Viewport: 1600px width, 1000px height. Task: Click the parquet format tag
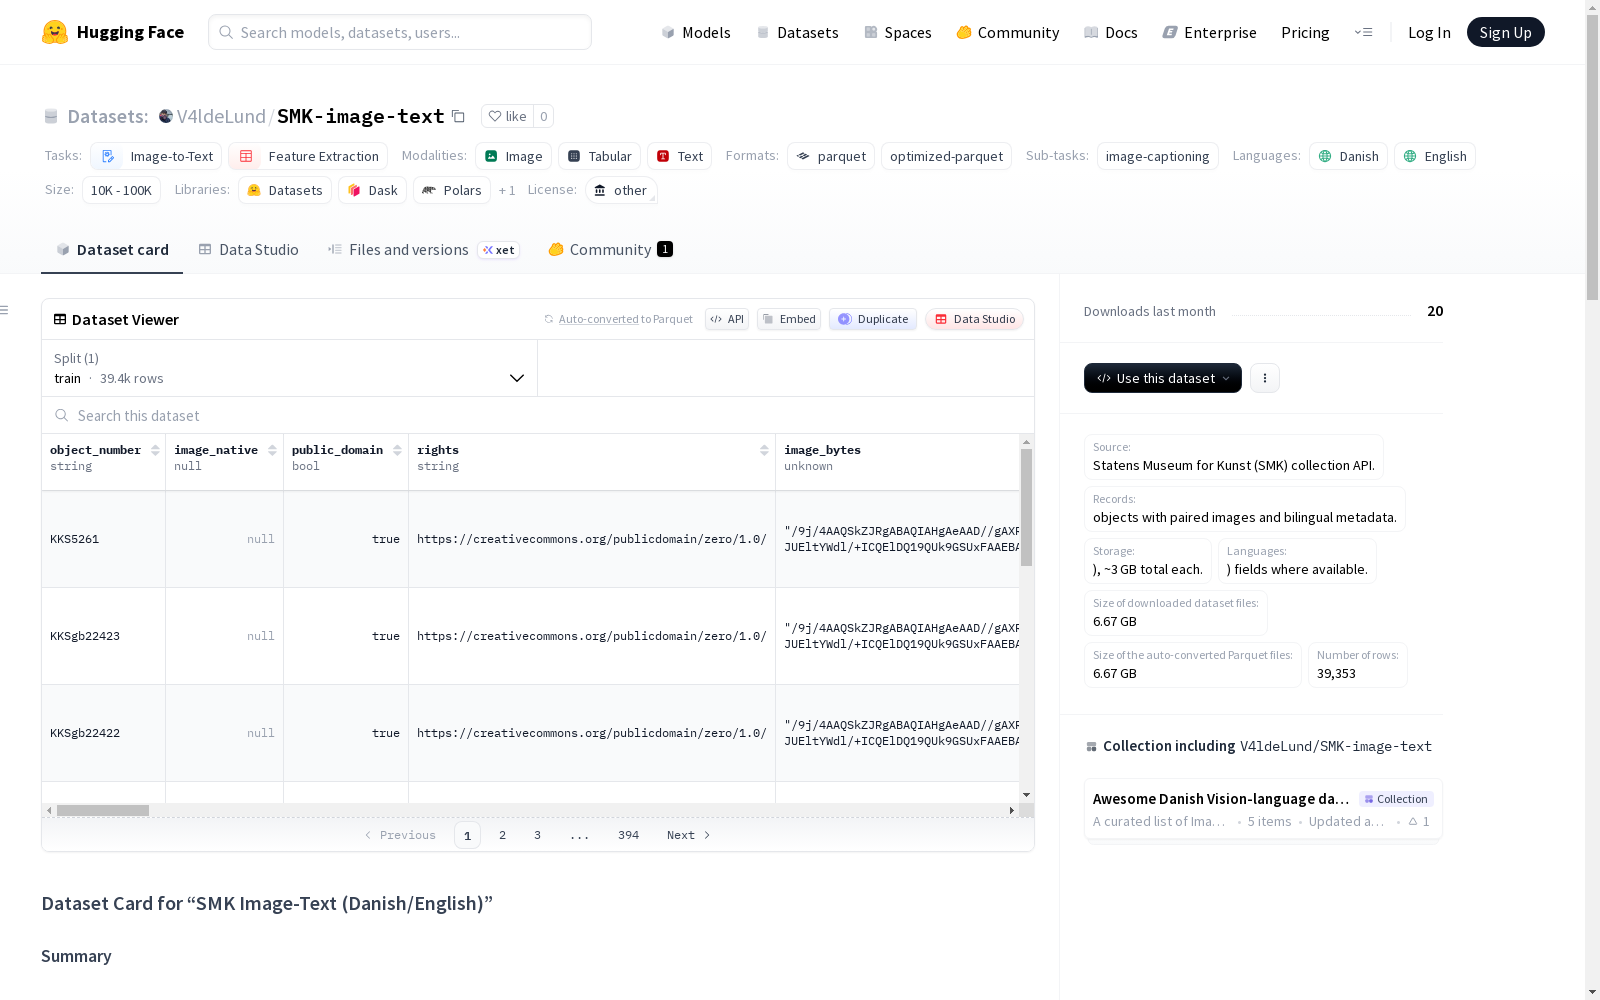coord(831,156)
